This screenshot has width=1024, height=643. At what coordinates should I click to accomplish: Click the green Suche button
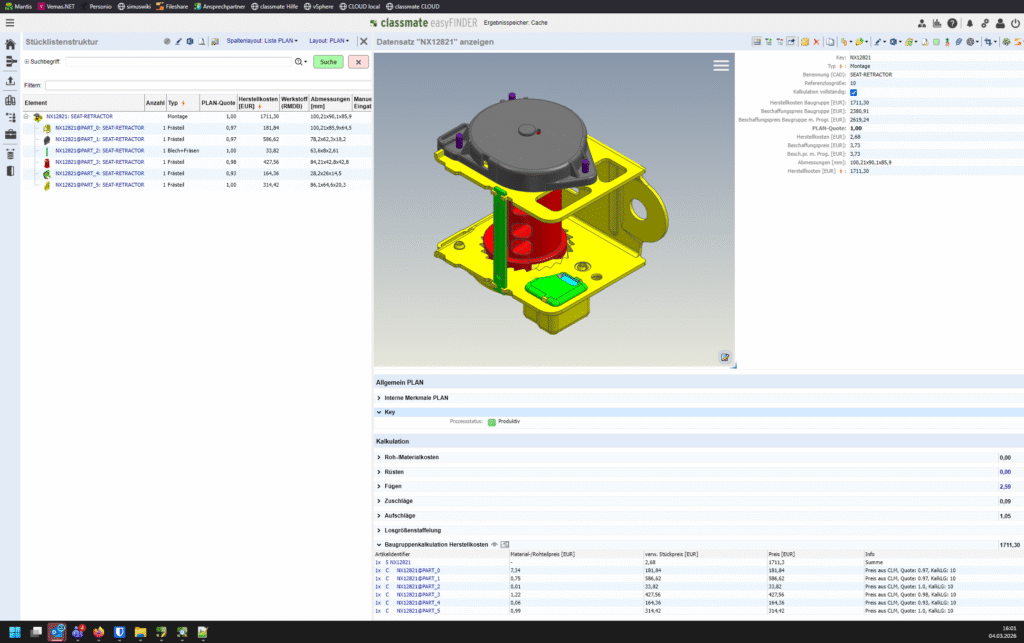328,62
